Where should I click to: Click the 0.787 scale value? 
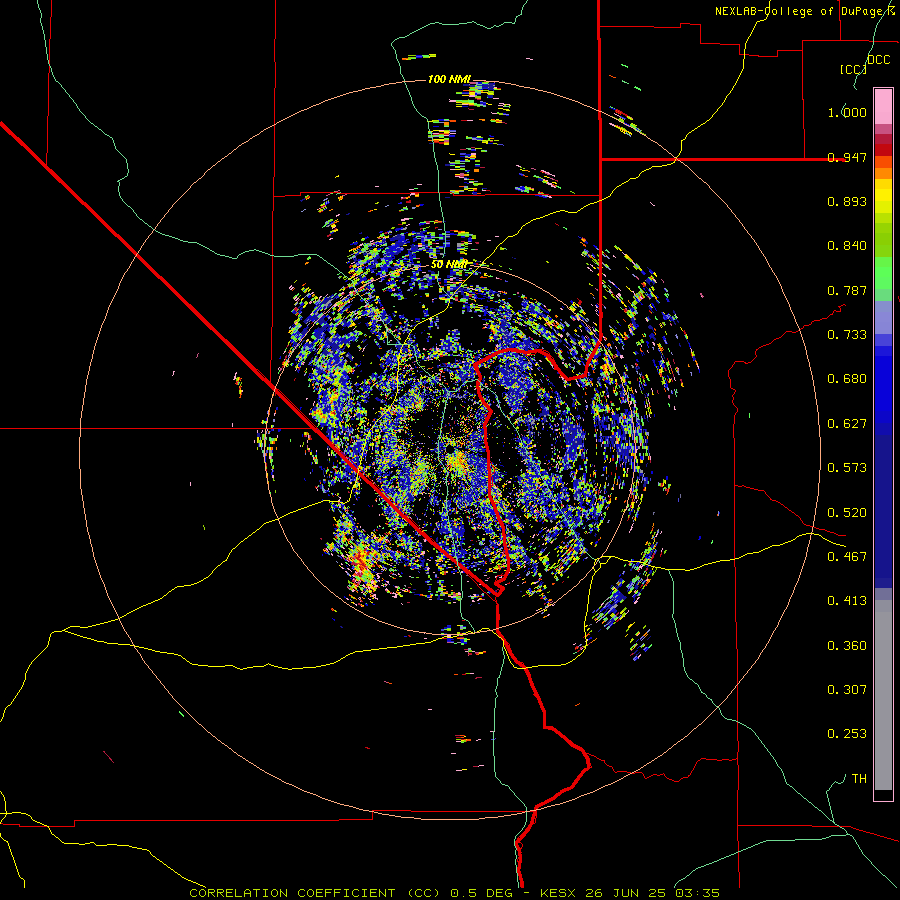(847, 290)
